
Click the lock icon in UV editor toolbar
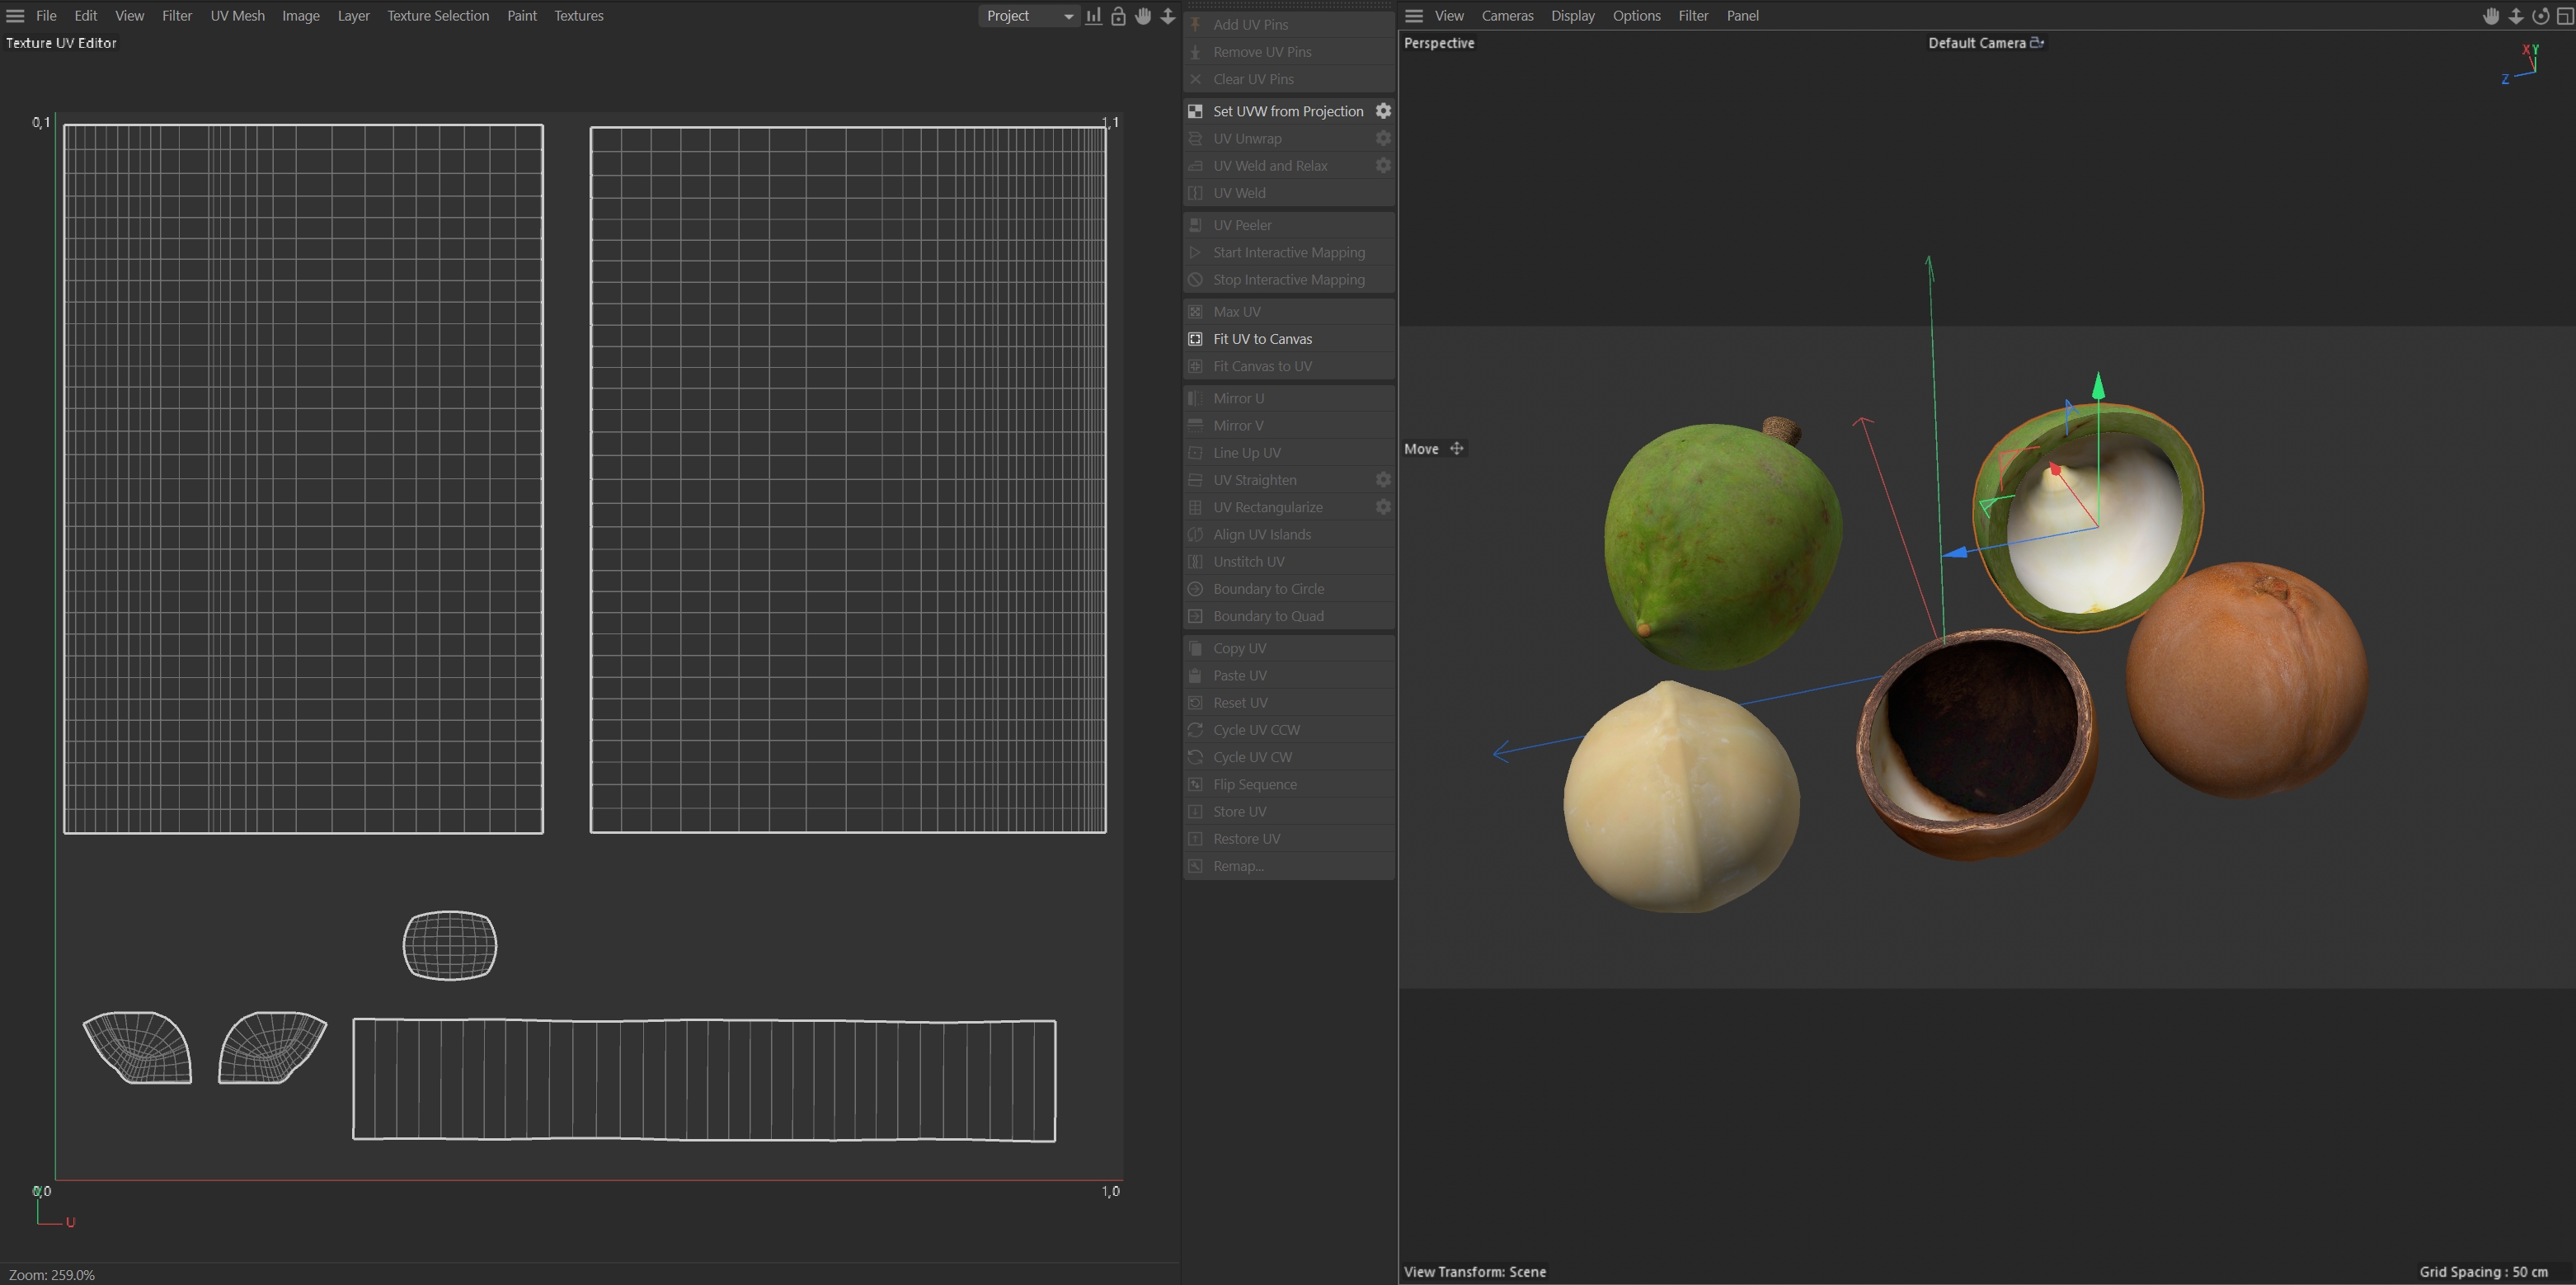(x=1118, y=16)
